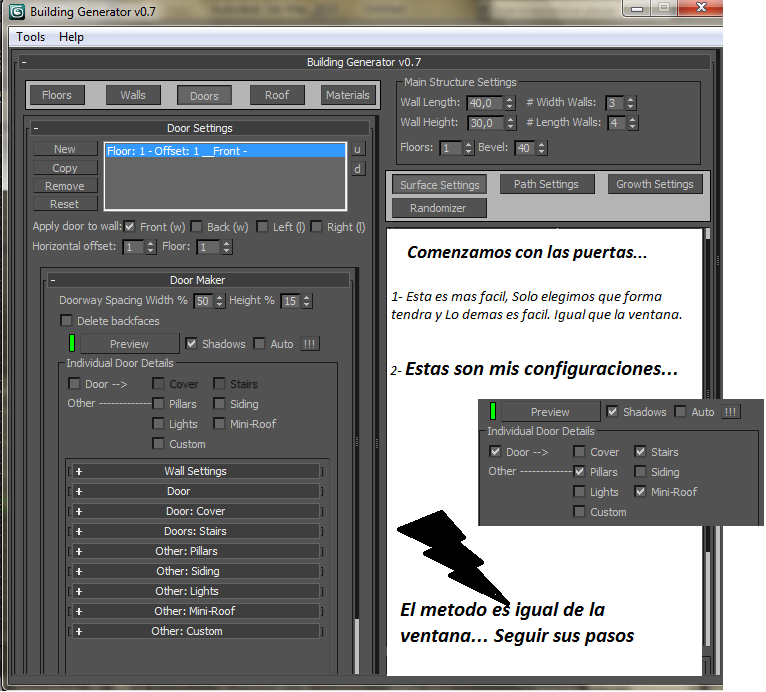
Task: Click the 3ds Max app icon in title bar
Action: [16, 12]
